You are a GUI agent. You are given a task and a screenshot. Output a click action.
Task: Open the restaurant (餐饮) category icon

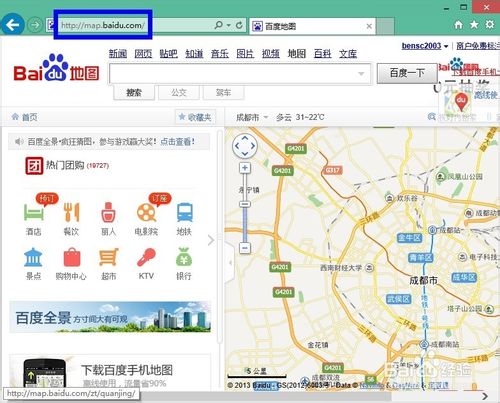pos(71,212)
